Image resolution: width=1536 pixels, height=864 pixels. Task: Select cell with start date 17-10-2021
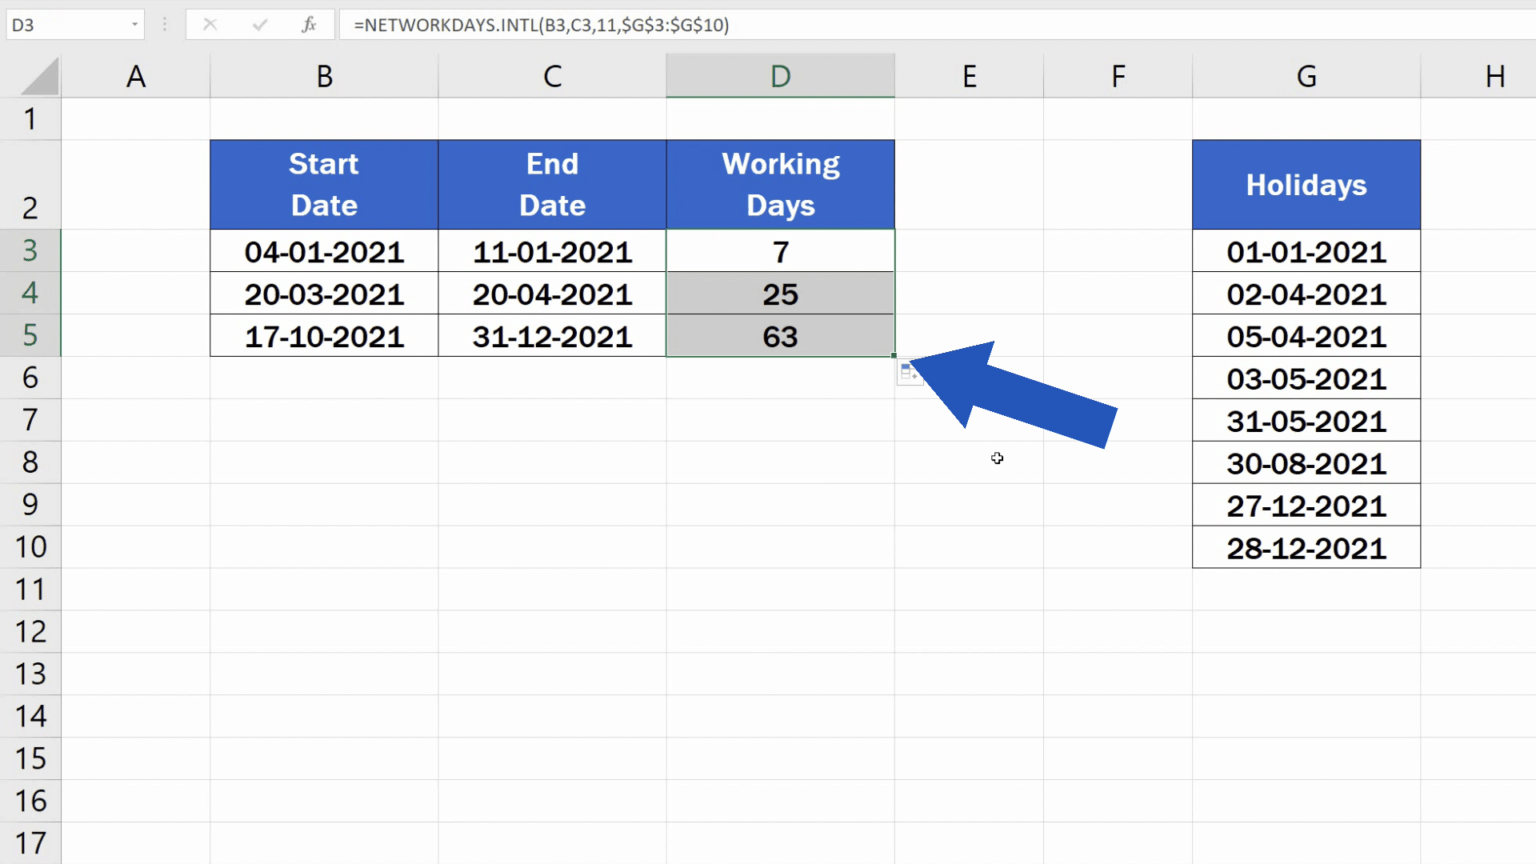tap(324, 336)
